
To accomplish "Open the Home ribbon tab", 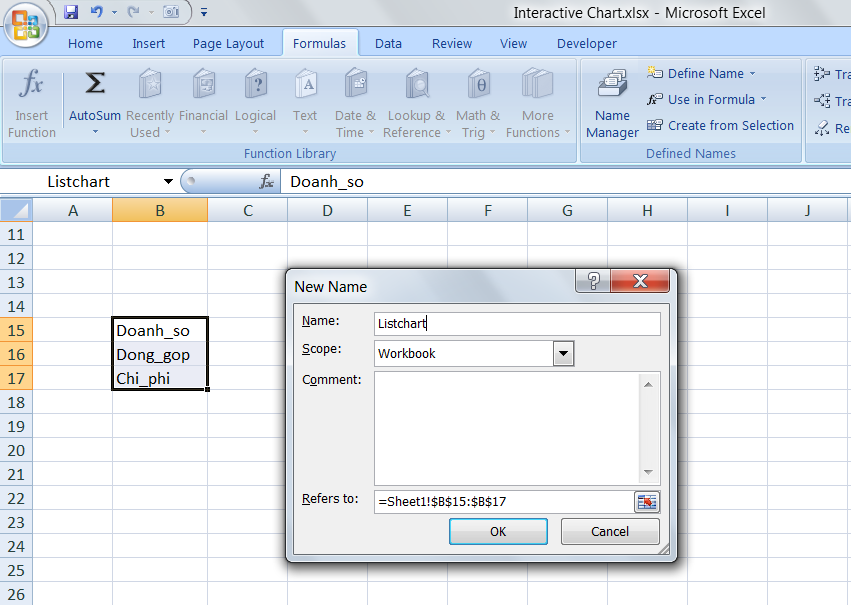I will pos(85,43).
